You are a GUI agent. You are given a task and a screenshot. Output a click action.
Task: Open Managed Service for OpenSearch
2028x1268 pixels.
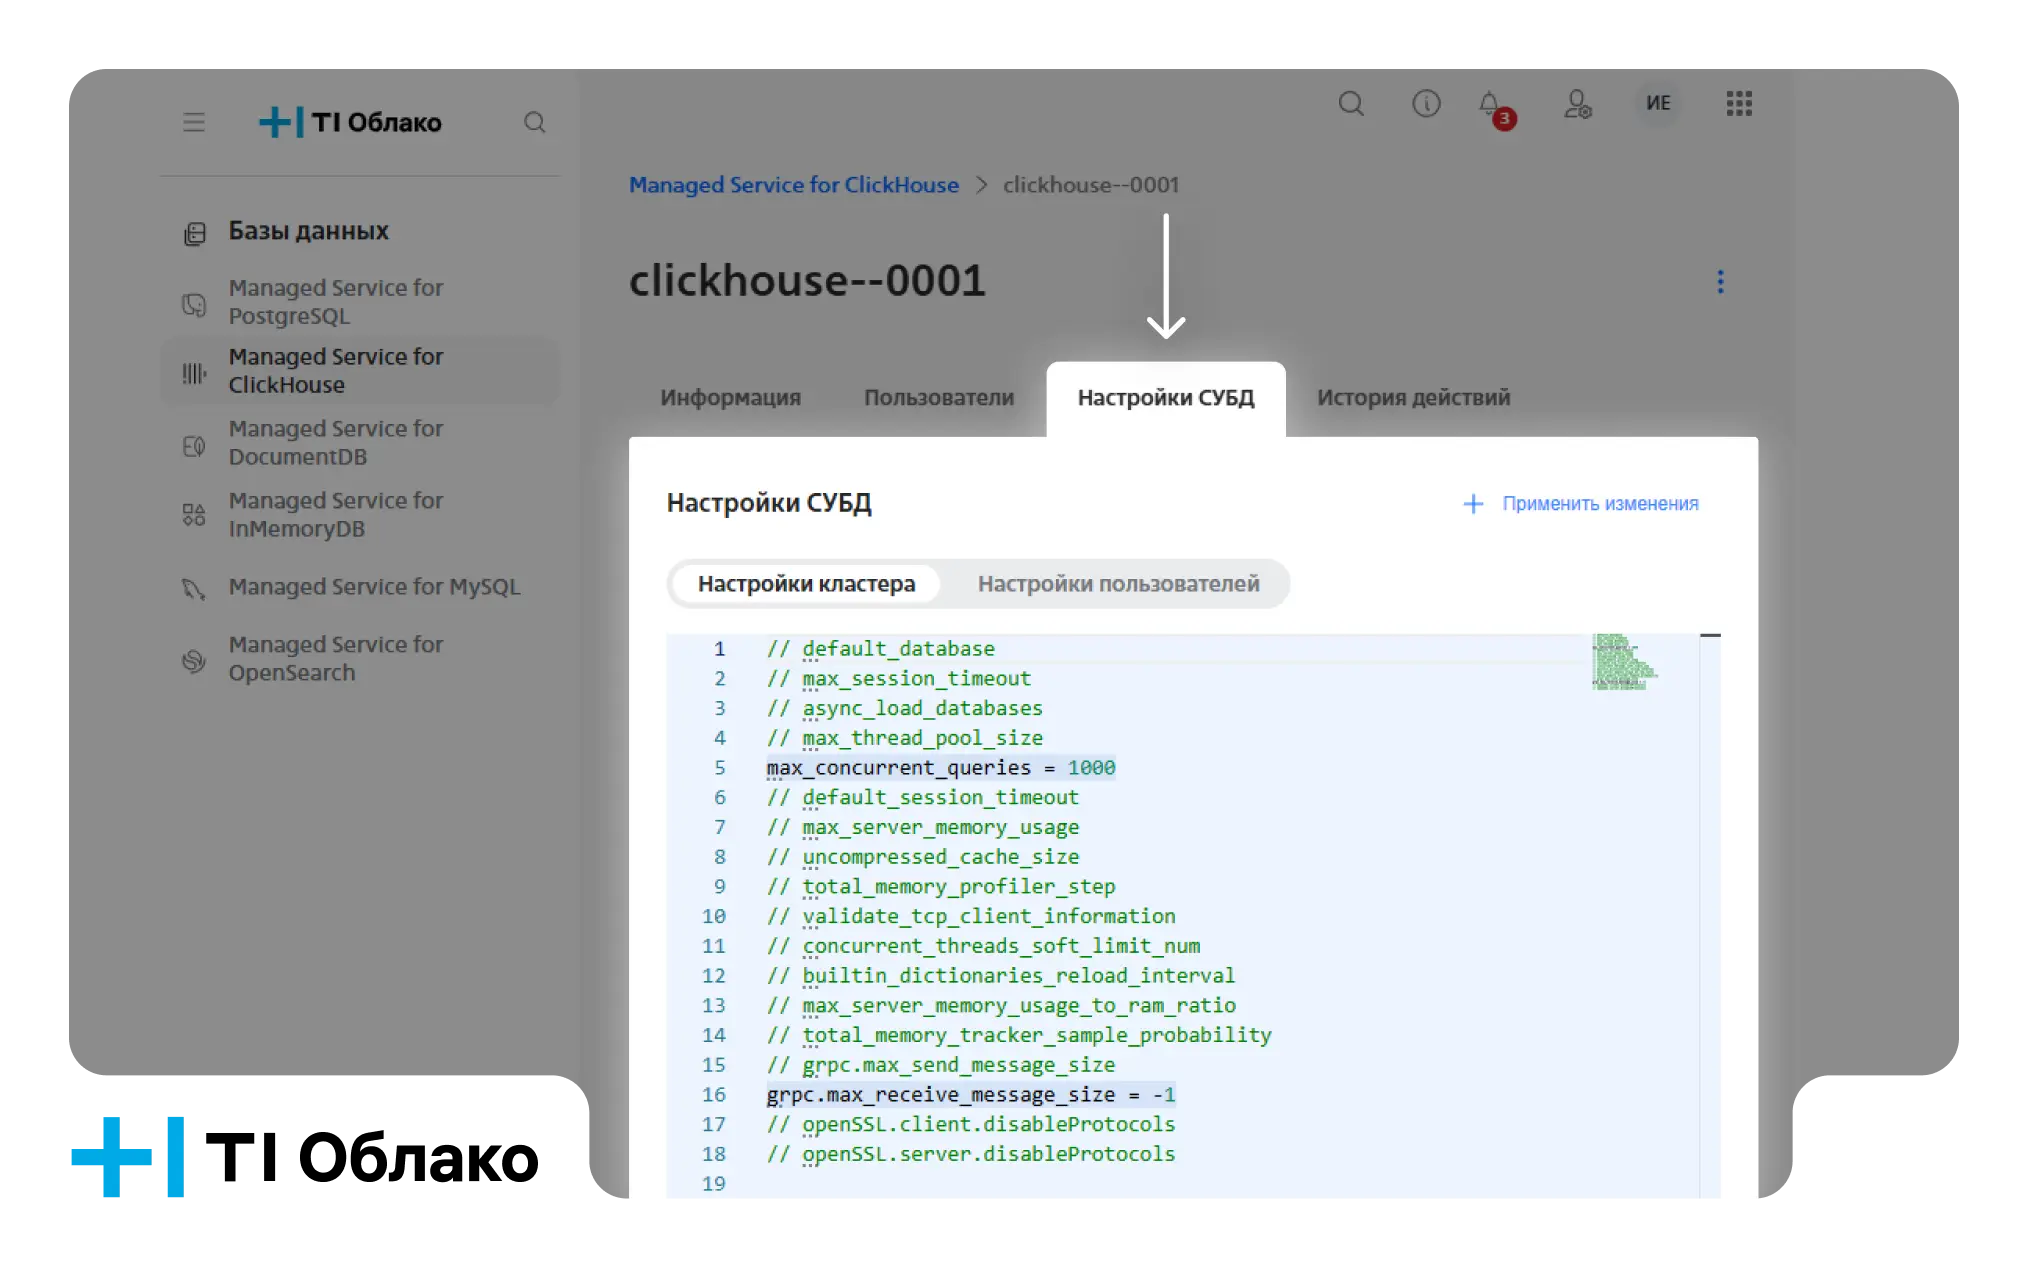pyautogui.click(x=359, y=658)
